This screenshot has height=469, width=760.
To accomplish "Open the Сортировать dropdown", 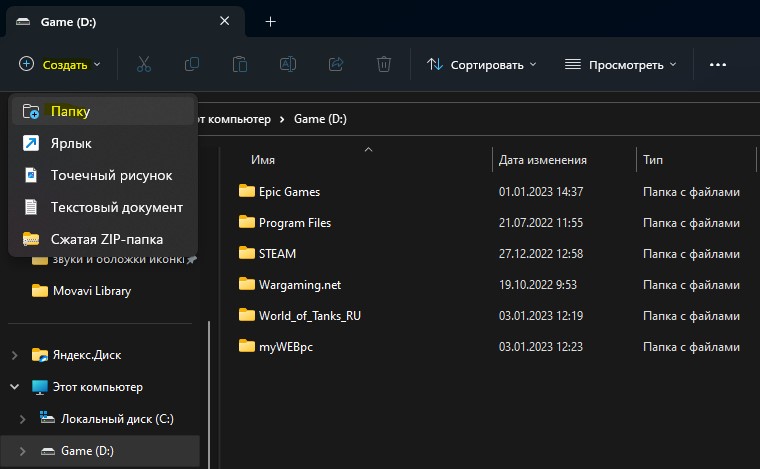I will tap(482, 64).
